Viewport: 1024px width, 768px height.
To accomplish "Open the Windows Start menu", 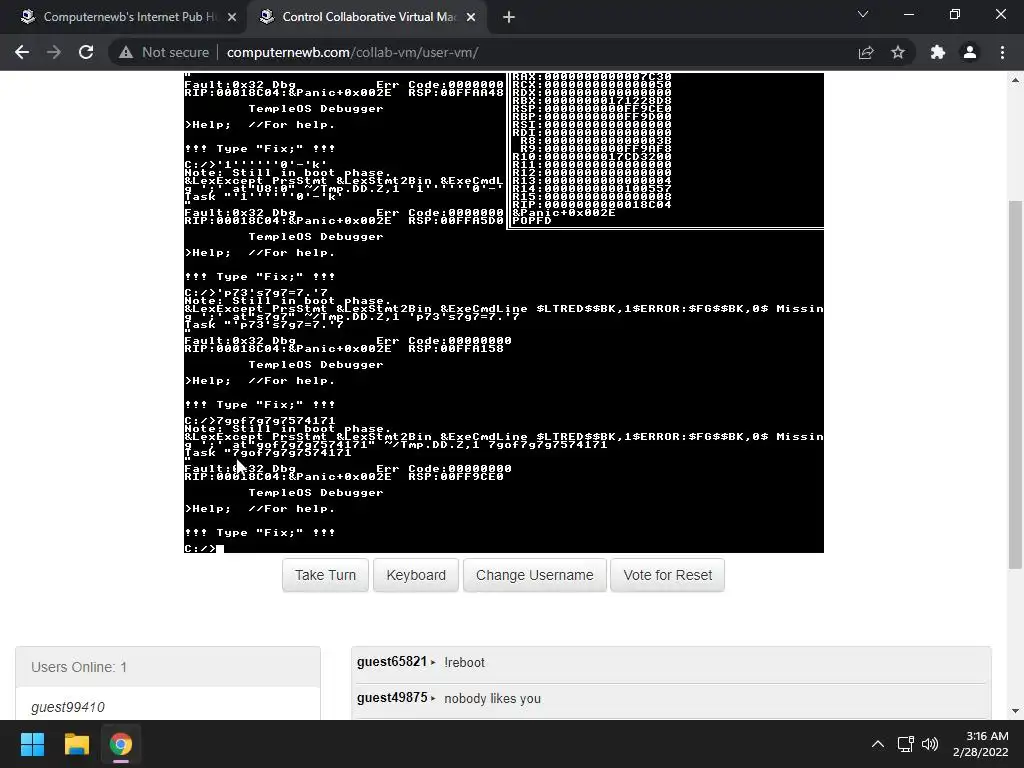I will [32, 744].
